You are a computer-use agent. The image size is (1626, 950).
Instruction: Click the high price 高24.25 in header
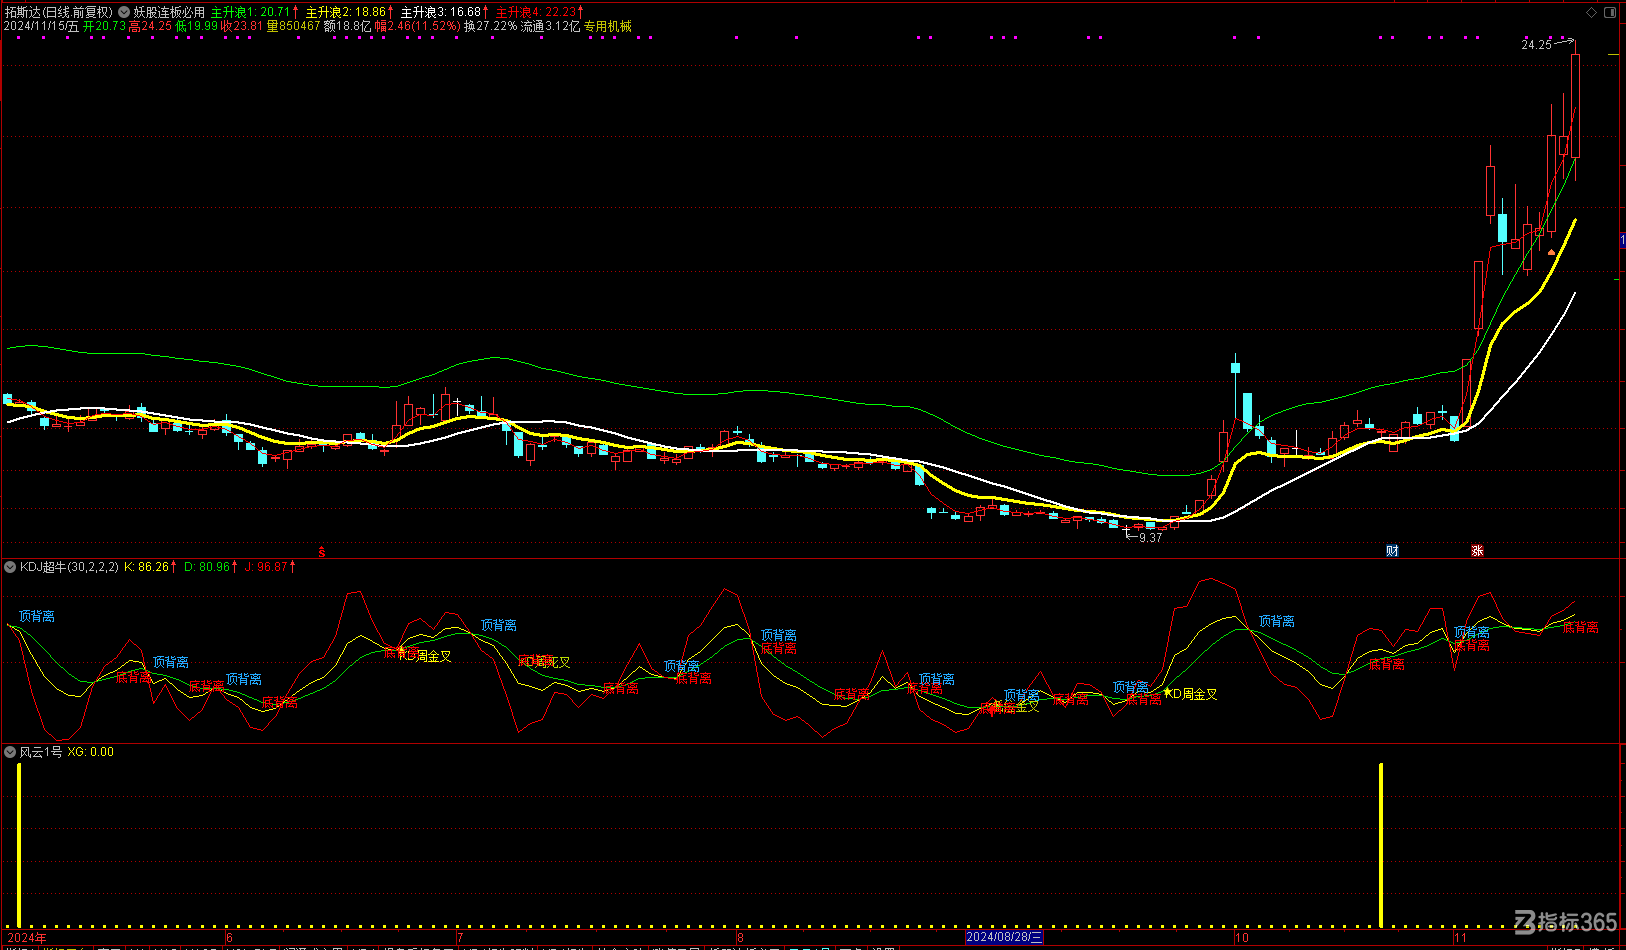tap(150, 27)
